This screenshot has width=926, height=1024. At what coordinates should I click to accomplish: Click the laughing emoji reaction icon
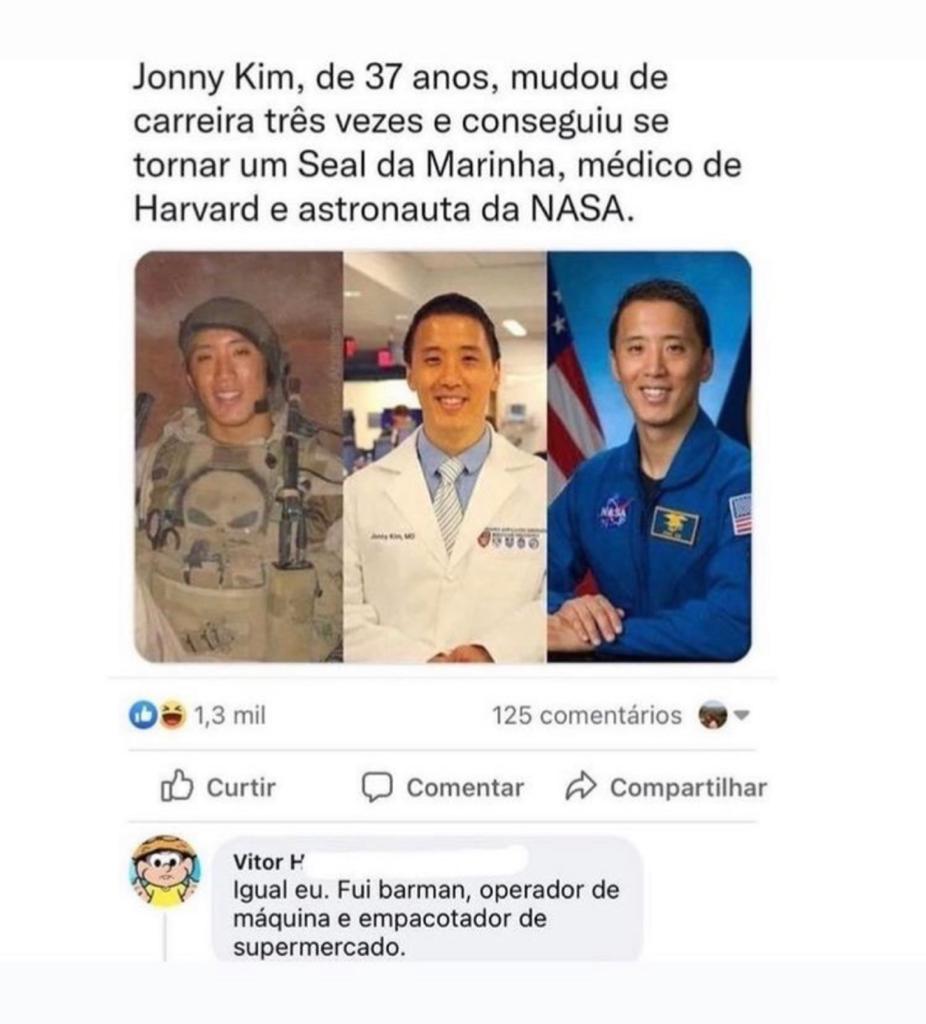click(172, 716)
